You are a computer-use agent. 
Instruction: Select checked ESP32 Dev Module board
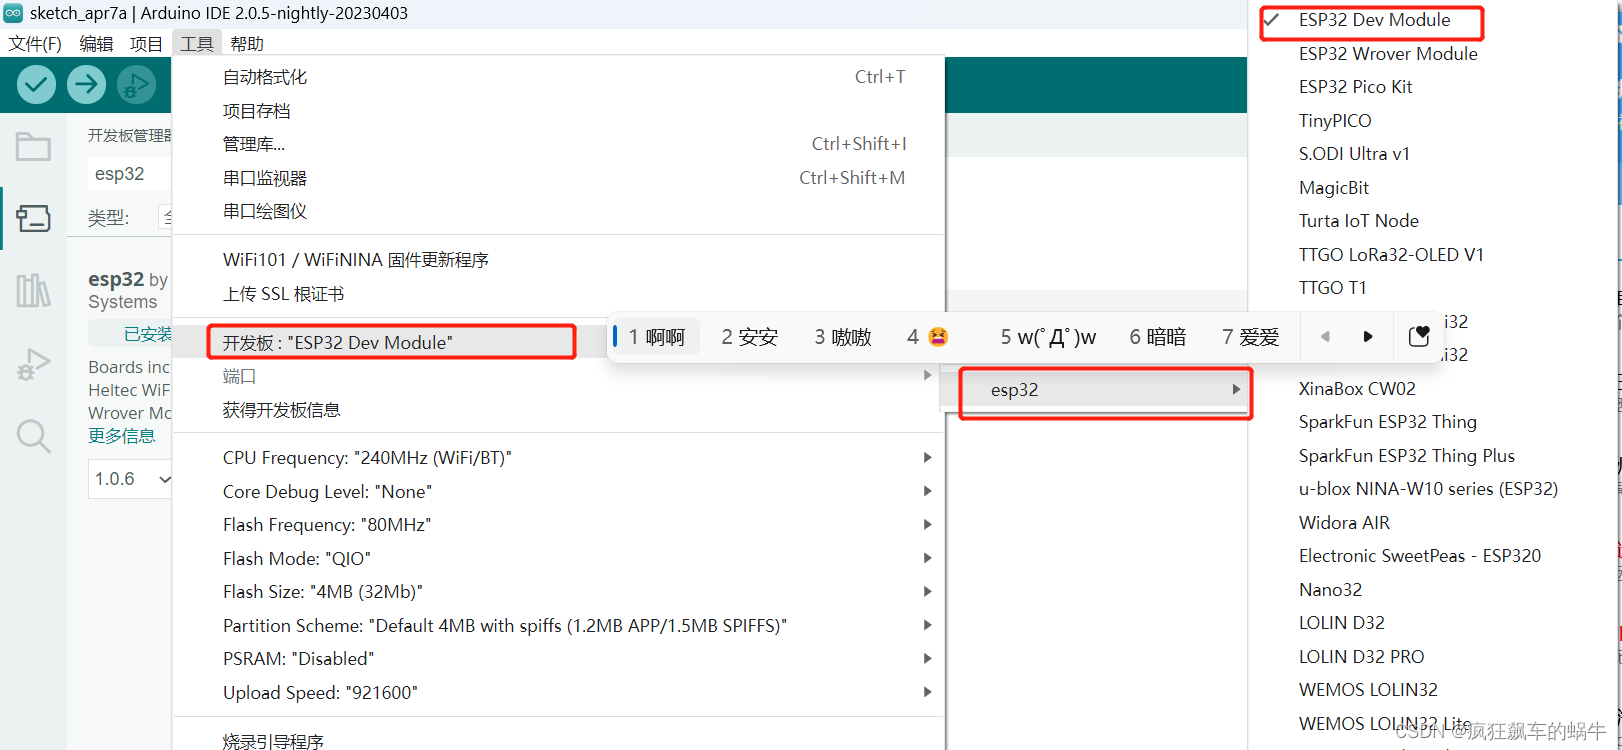pos(1372,20)
